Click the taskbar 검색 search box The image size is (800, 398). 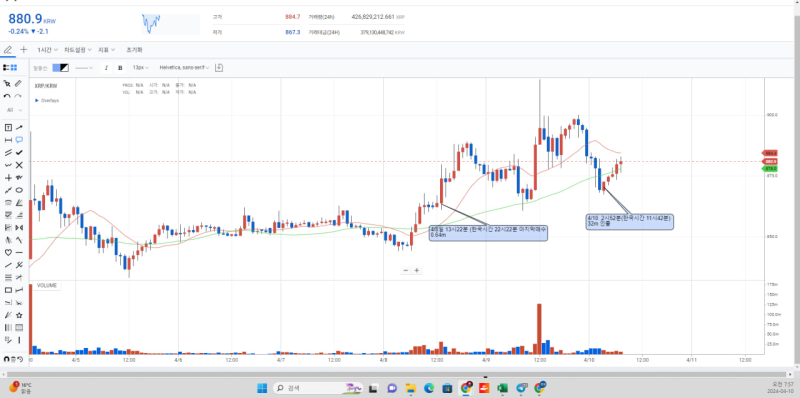point(316,388)
